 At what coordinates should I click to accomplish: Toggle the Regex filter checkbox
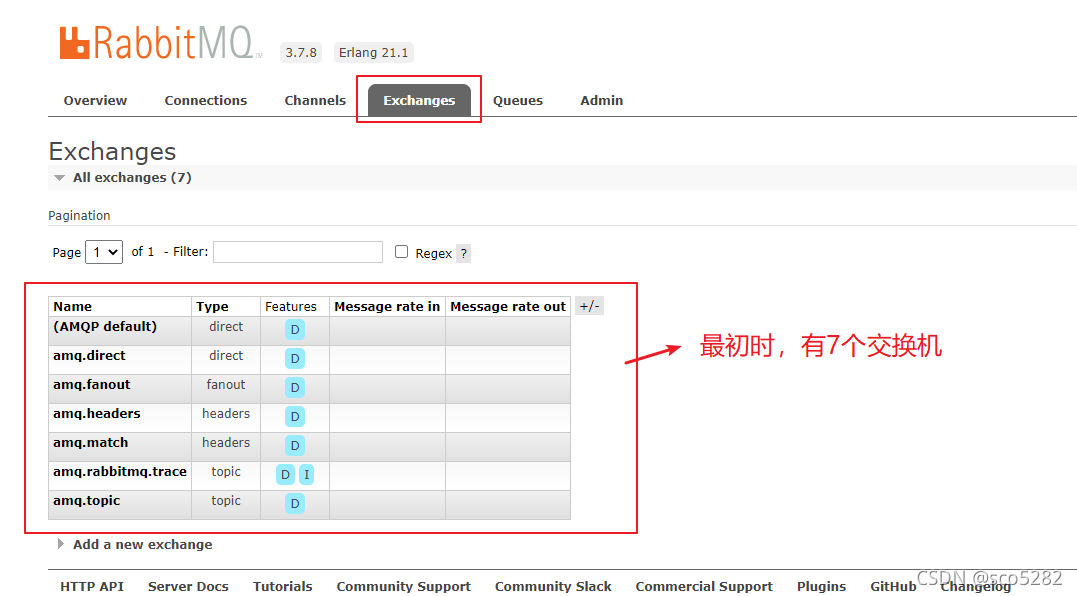tap(401, 252)
